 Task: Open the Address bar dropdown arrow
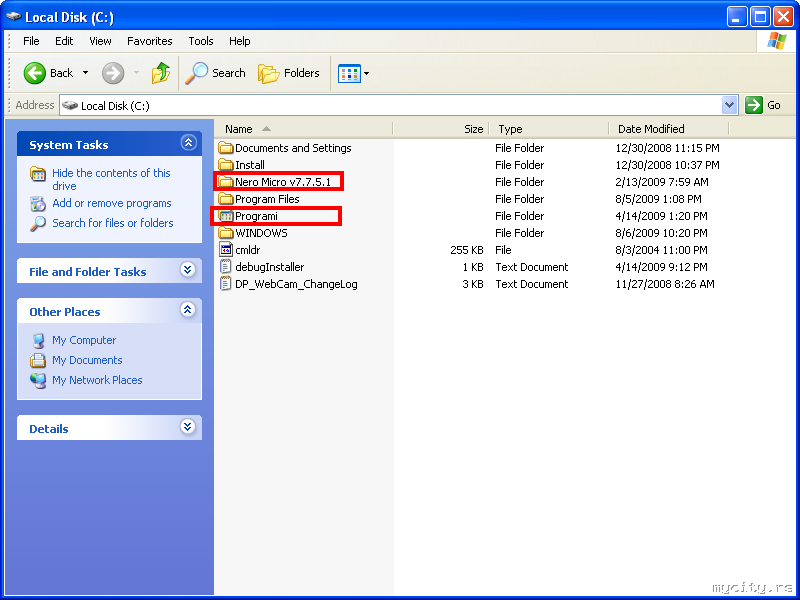tap(729, 105)
